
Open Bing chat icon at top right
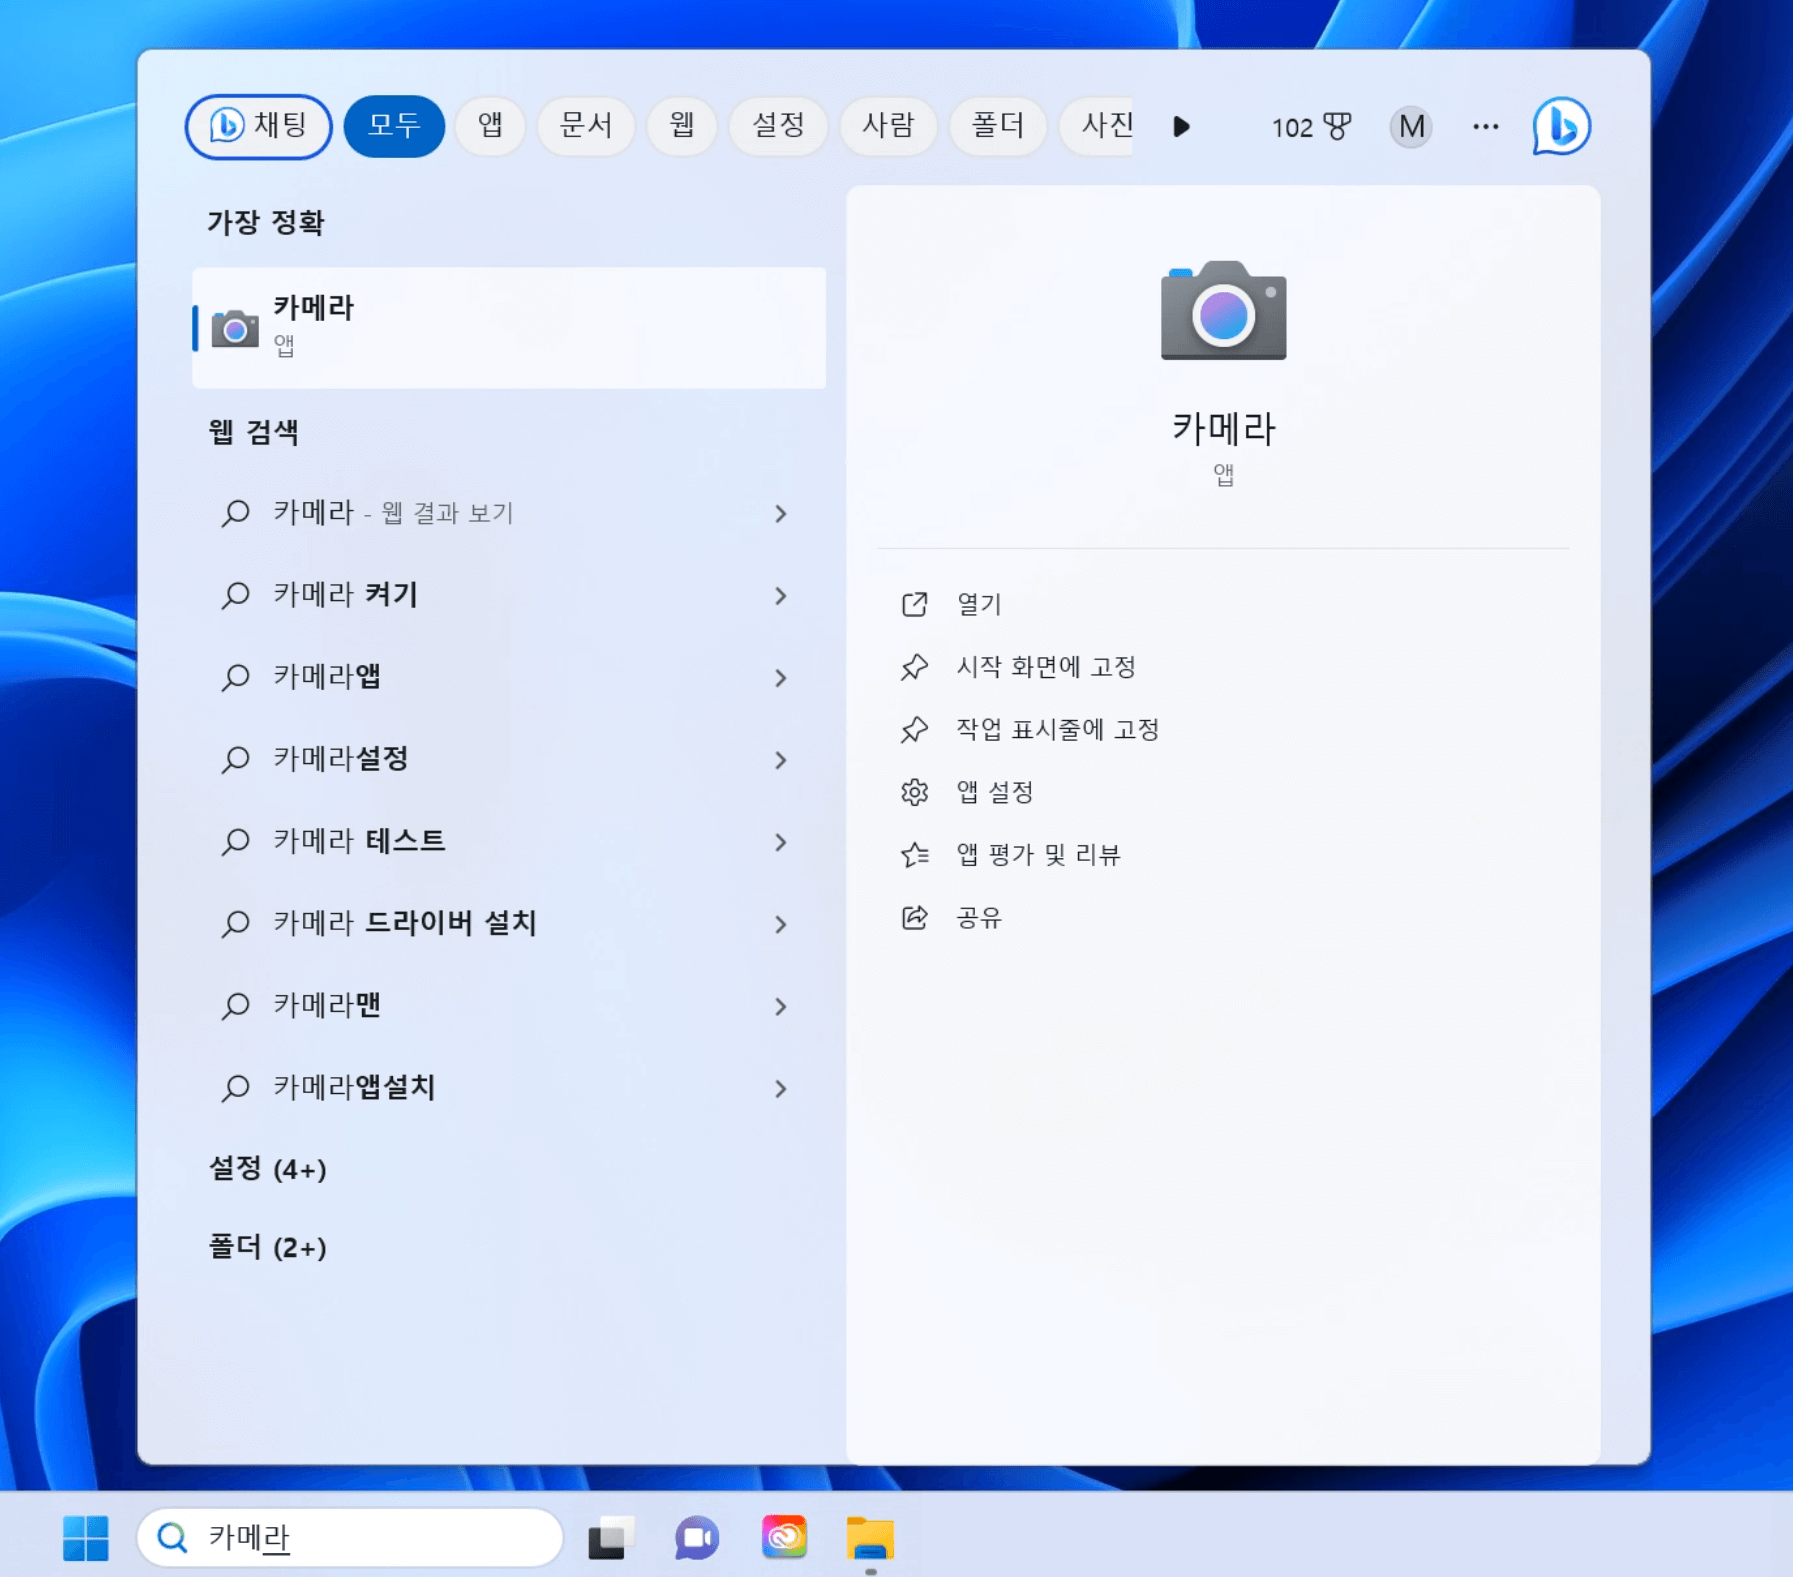(1560, 127)
